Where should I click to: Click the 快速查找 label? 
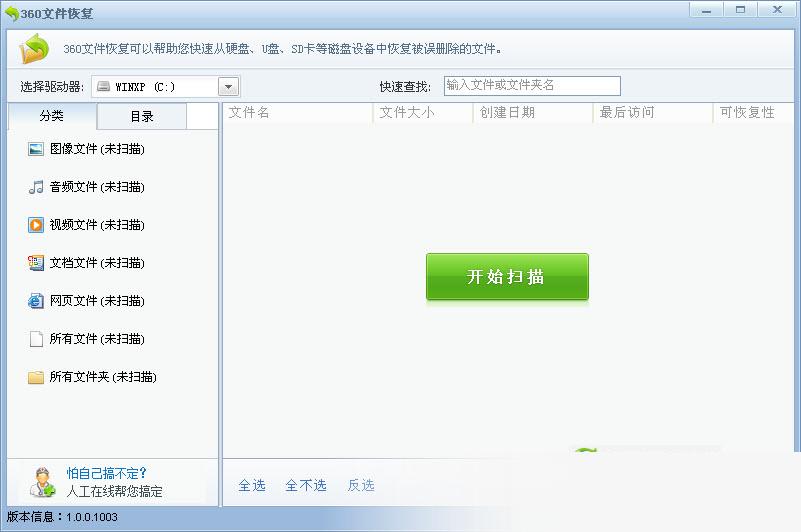pos(405,87)
